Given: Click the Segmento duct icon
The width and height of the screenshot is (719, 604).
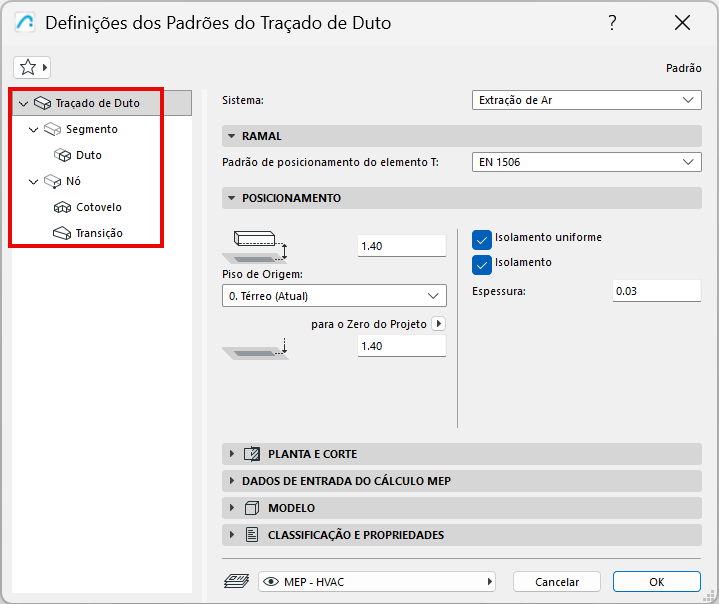Looking at the screenshot, I should (x=52, y=129).
